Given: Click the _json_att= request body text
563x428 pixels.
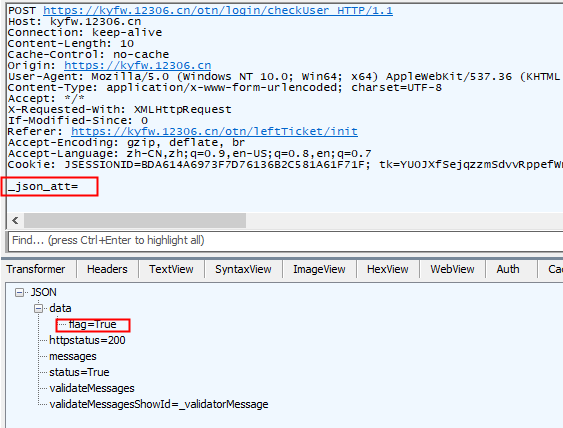Looking at the screenshot, I should point(43,186).
